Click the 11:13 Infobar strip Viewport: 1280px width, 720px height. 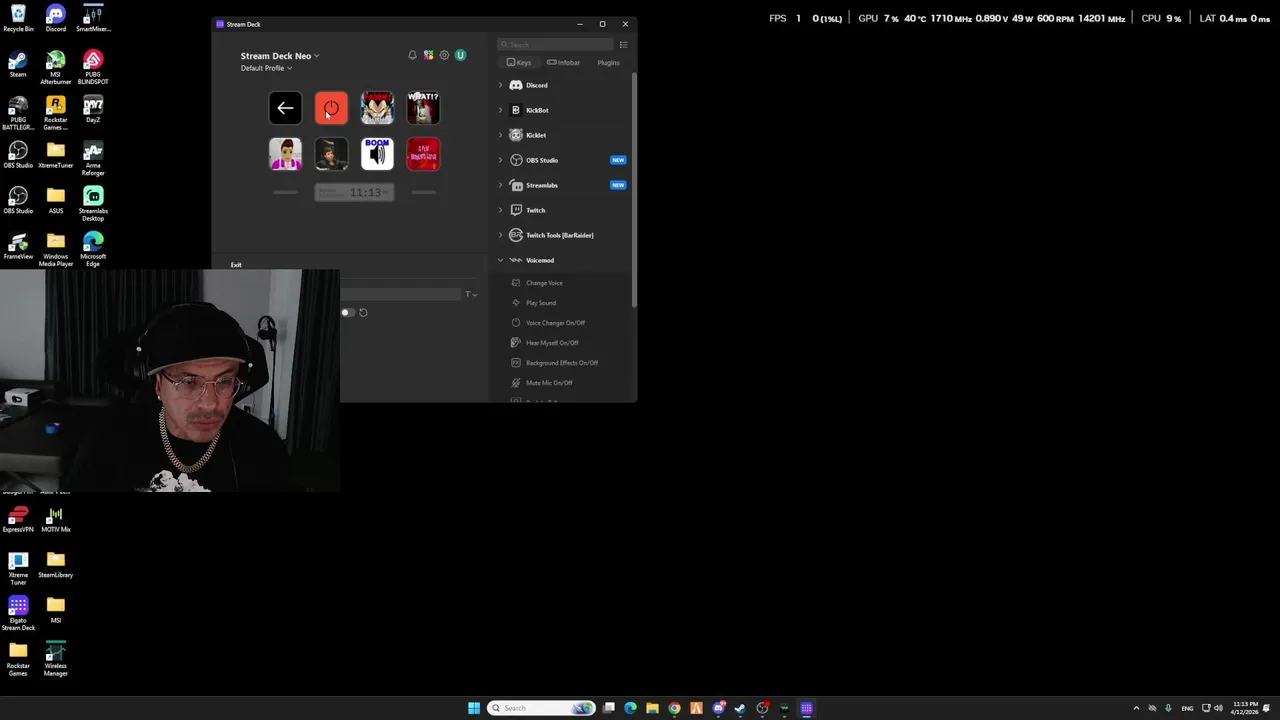pos(354,192)
